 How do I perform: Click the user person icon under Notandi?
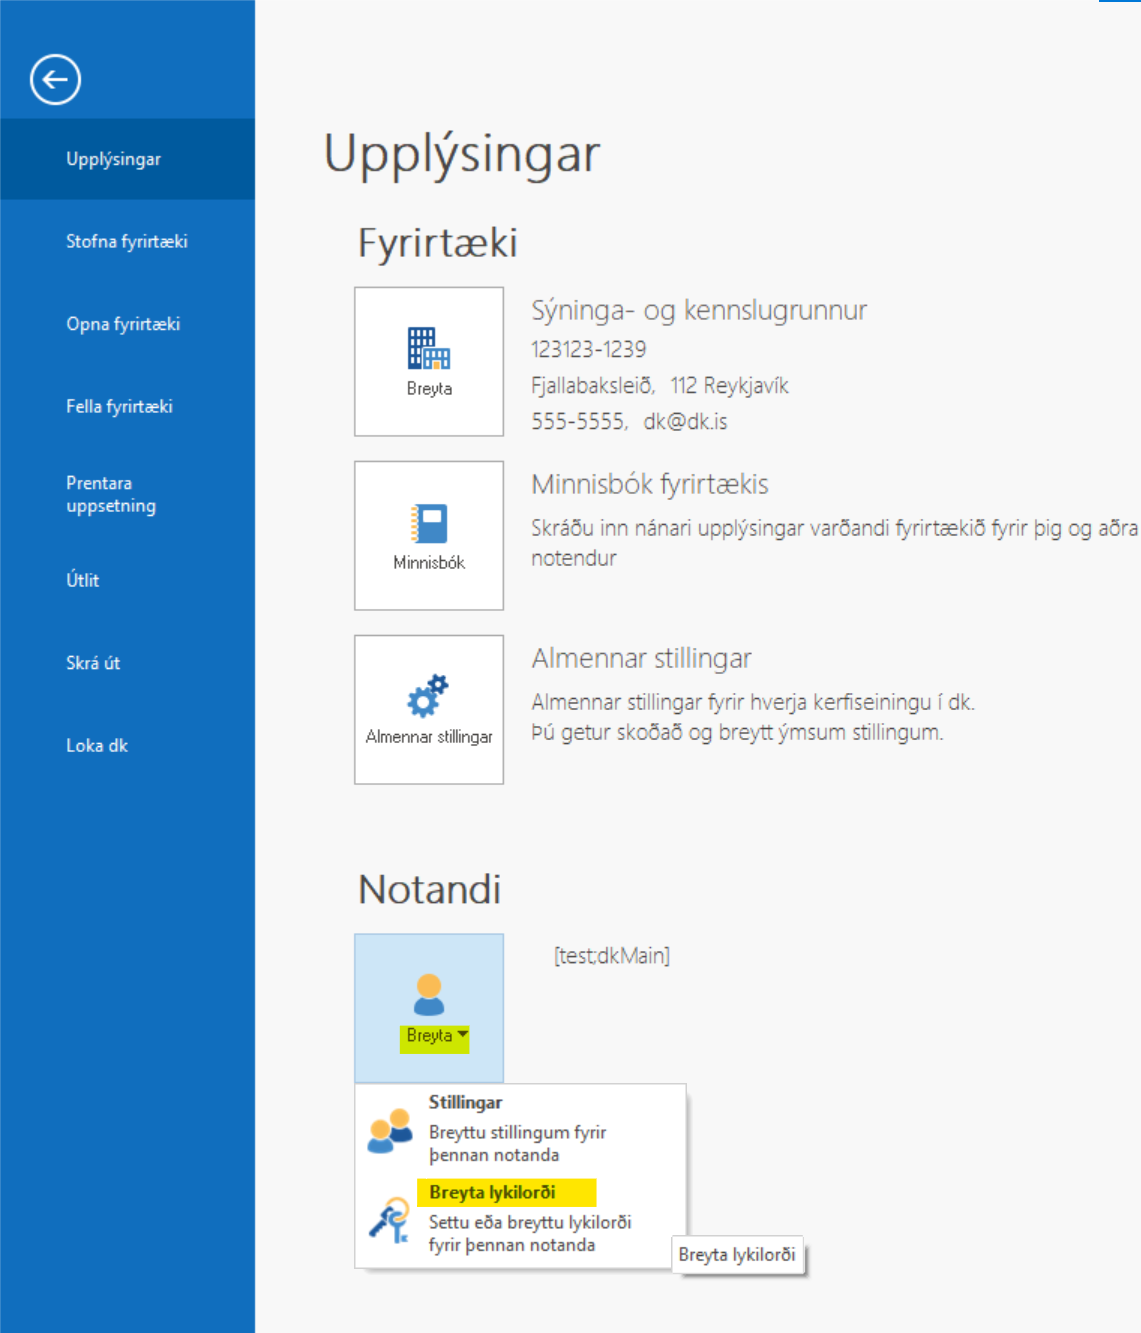tap(428, 994)
